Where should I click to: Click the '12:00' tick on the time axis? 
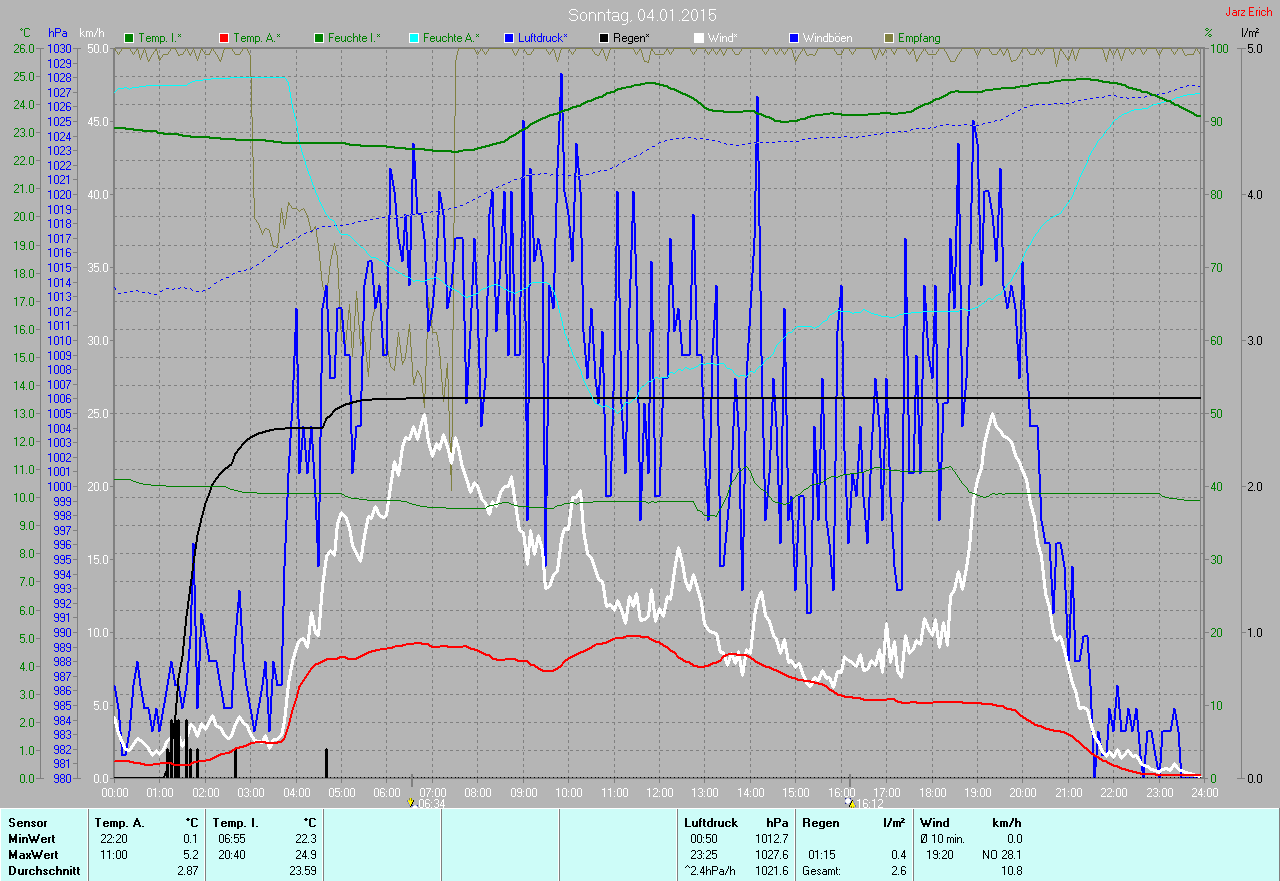pyautogui.click(x=659, y=792)
